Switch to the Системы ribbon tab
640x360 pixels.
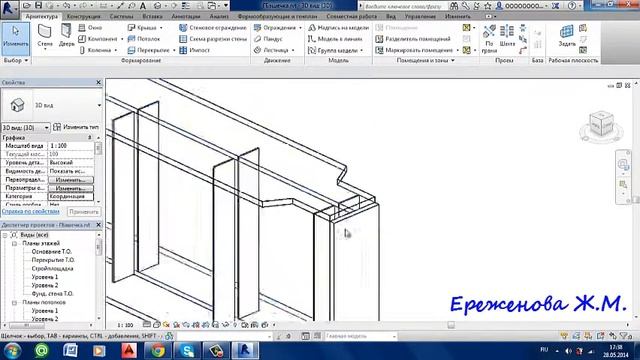[121, 16]
